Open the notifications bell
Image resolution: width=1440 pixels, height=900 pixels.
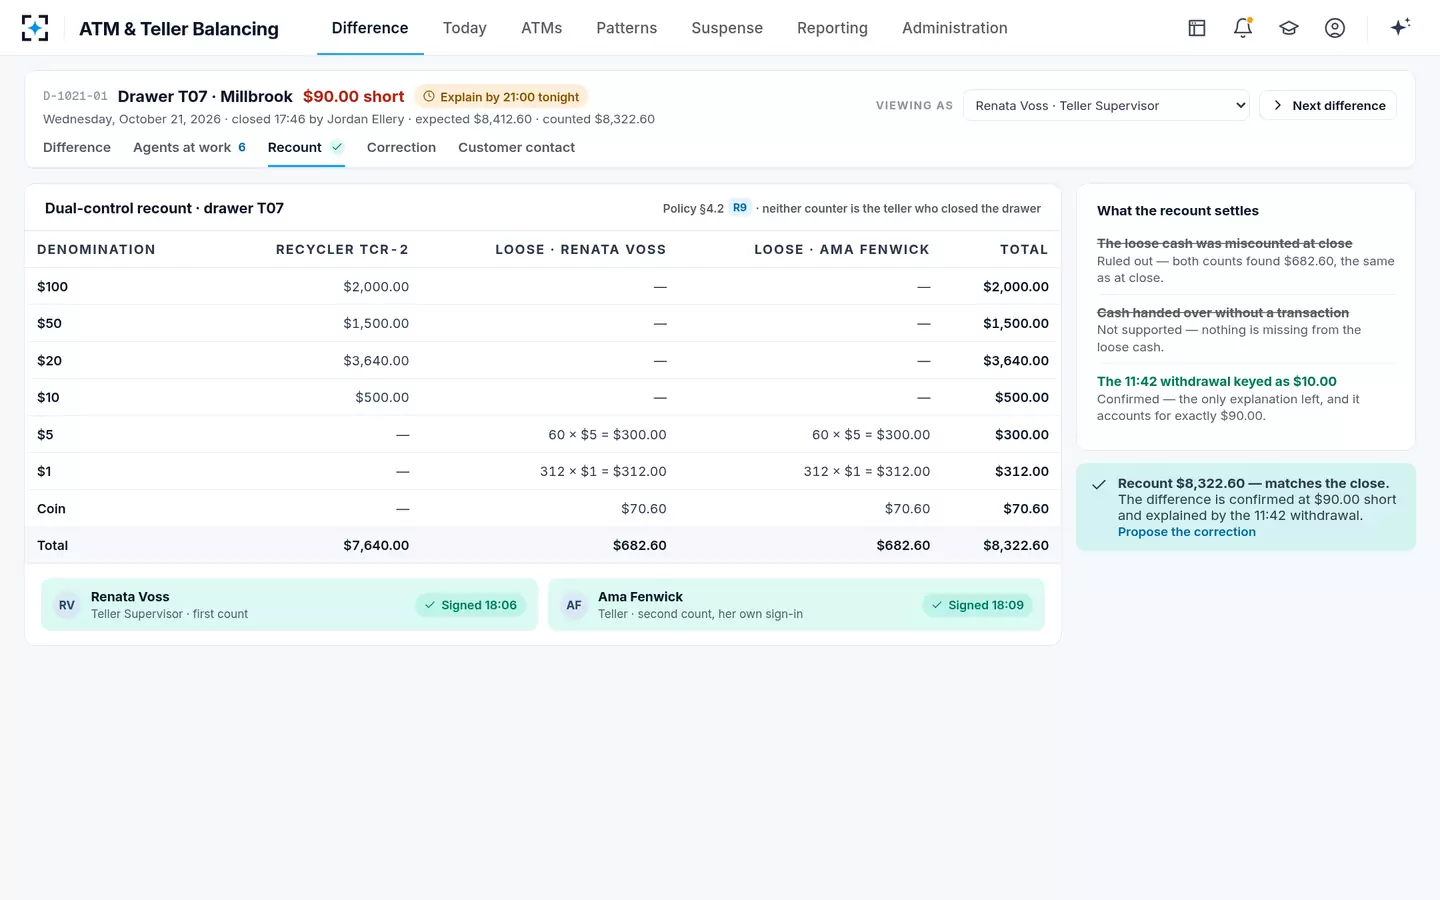click(1243, 28)
